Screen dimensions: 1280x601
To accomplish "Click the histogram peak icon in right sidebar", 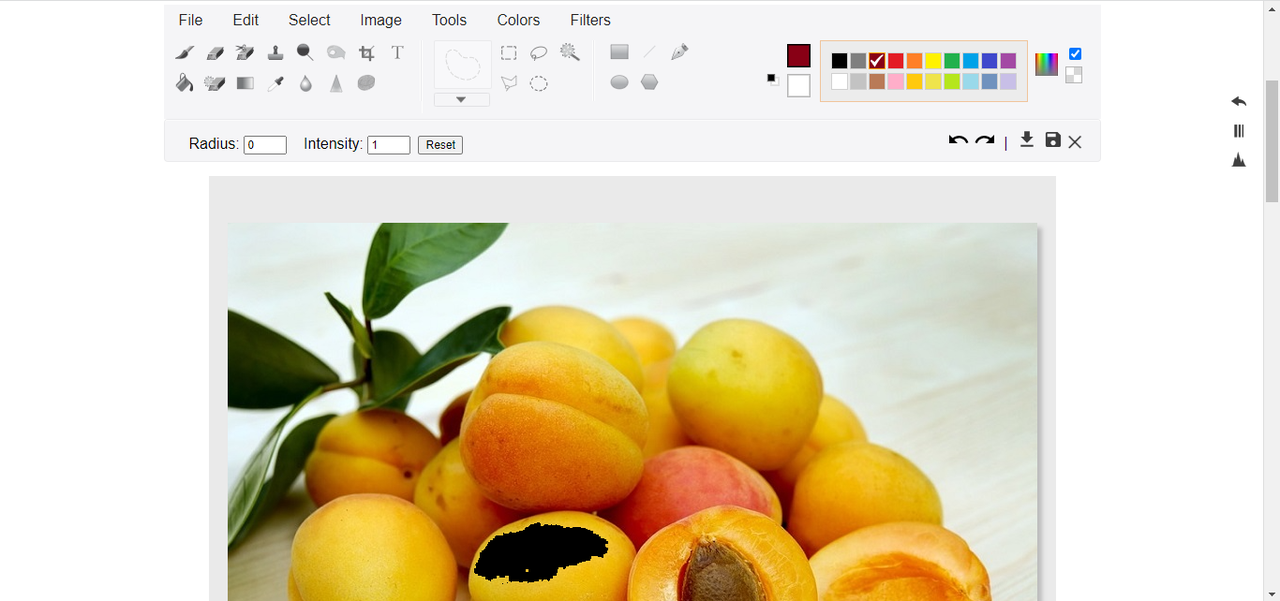I will coord(1239,160).
